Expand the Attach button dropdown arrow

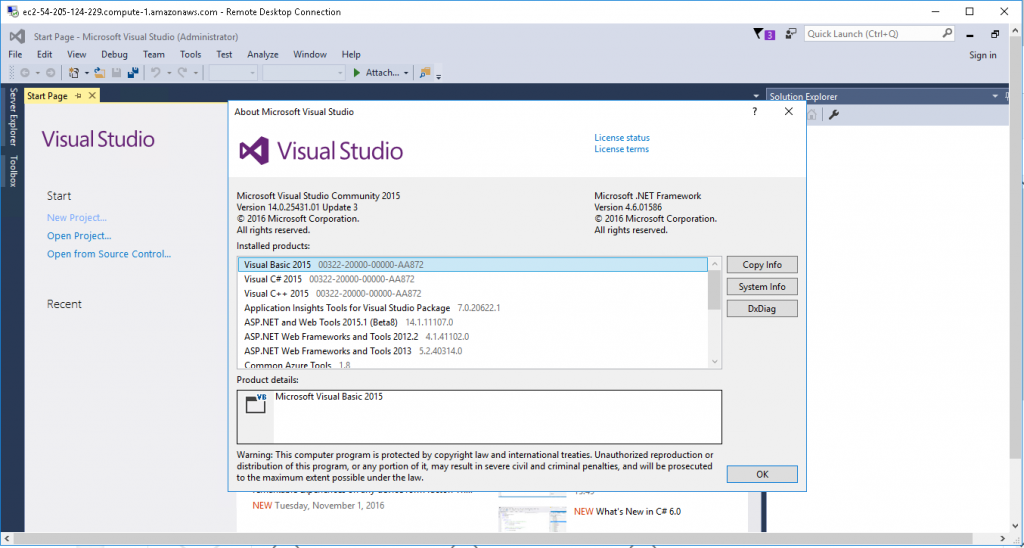pos(406,73)
